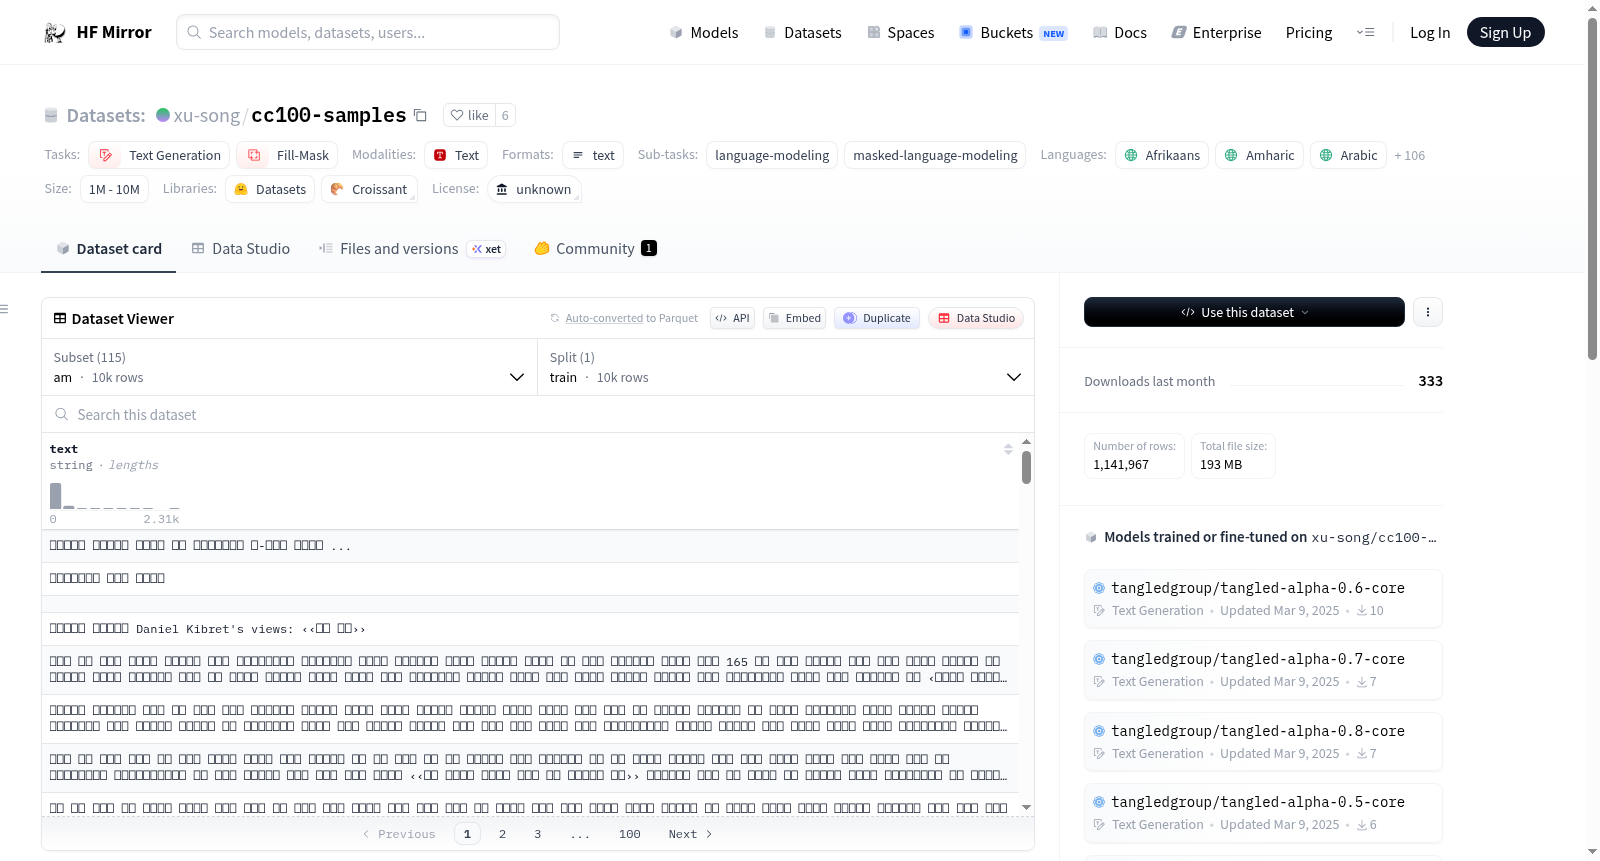Click the page vertical scrollbar thumb
This screenshot has width=1600, height=861.
point(1592,188)
